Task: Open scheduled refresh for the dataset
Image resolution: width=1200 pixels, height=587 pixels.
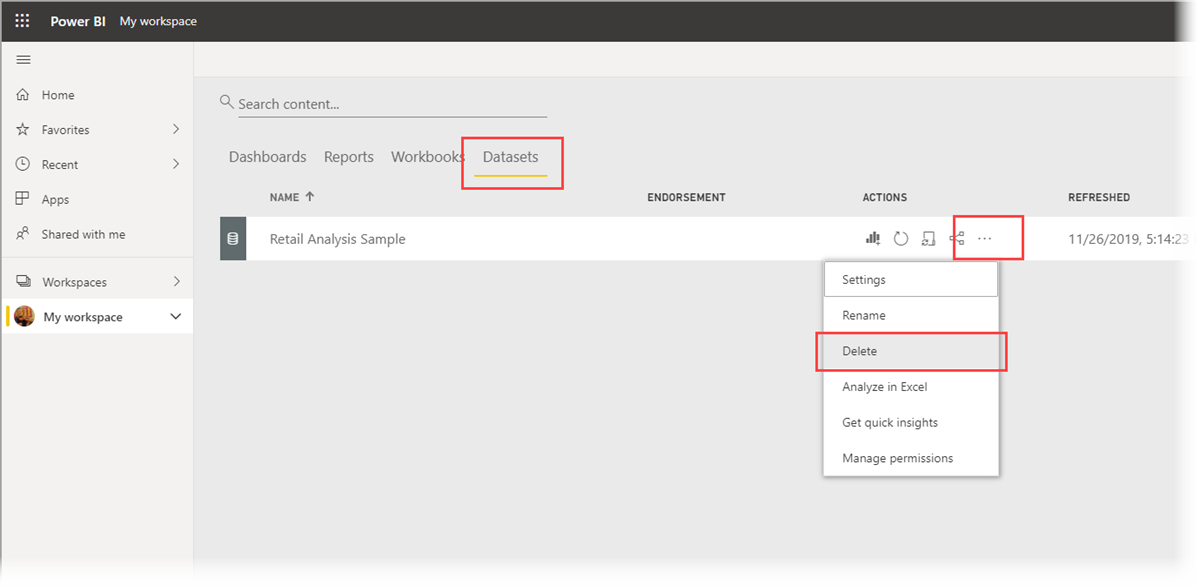Action: pos(928,238)
